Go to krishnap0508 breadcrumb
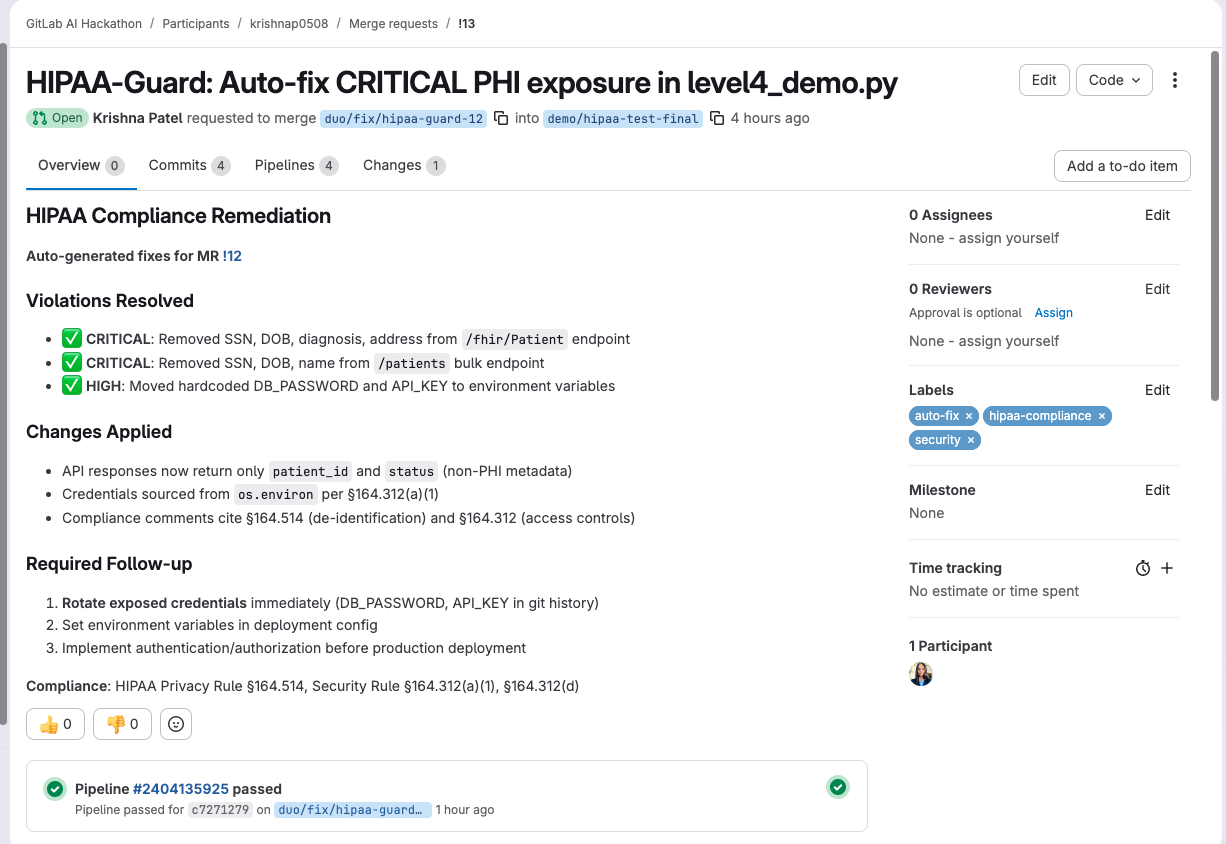Image resolution: width=1226 pixels, height=844 pixels. coord(289,23)
